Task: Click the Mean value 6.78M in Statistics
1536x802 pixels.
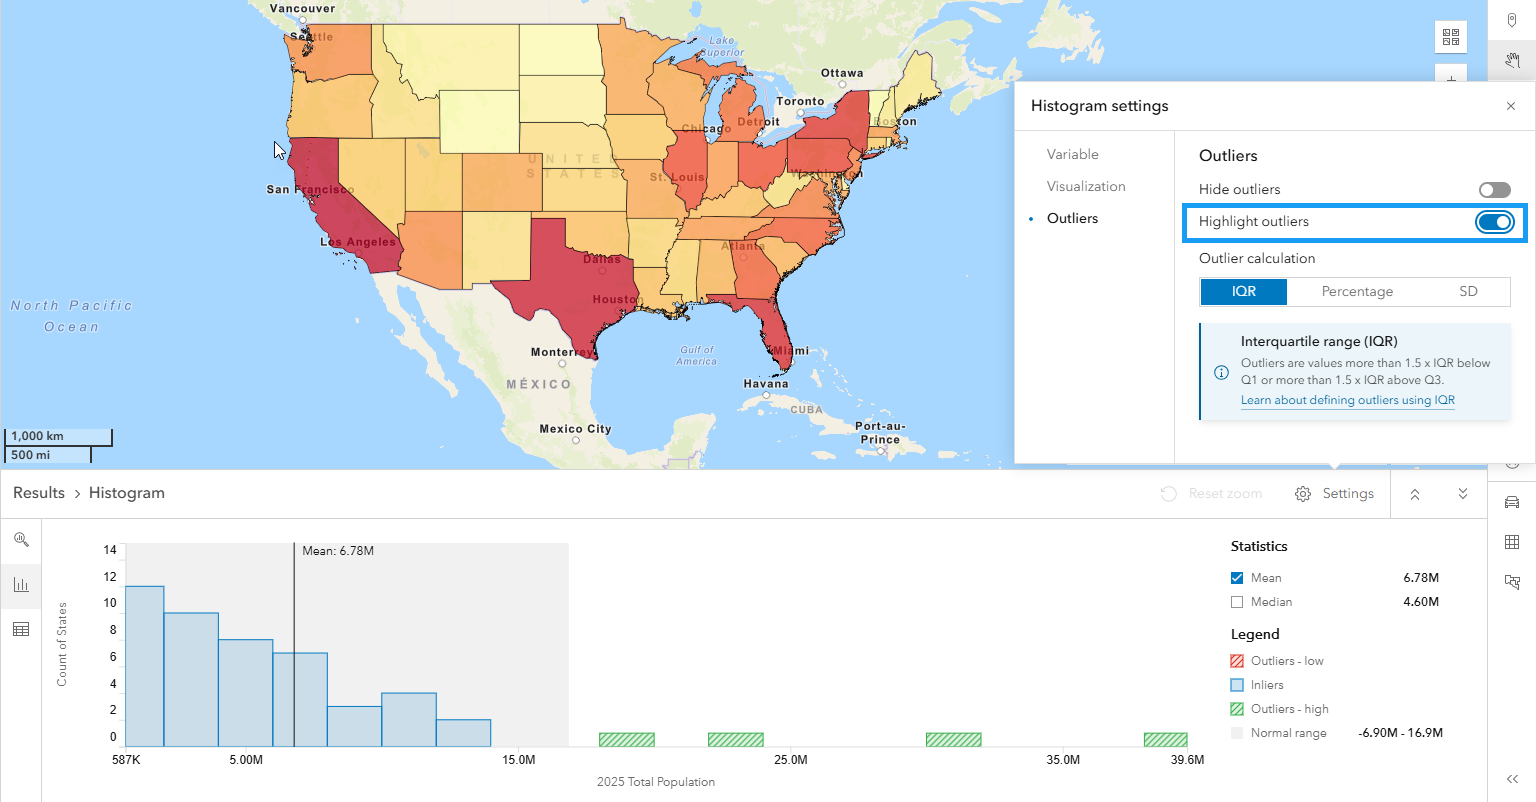Action: tap(1421, 578)
